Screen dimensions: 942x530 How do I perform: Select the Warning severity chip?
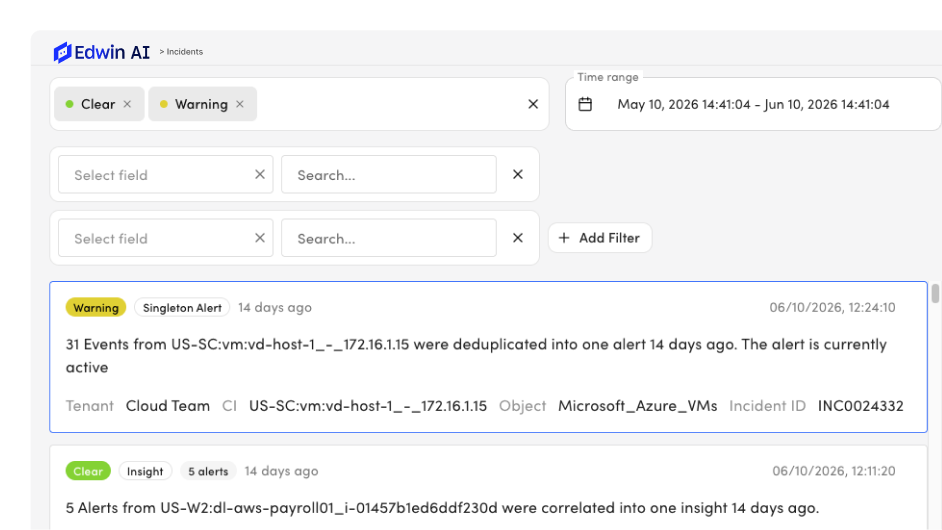(202, 104)
